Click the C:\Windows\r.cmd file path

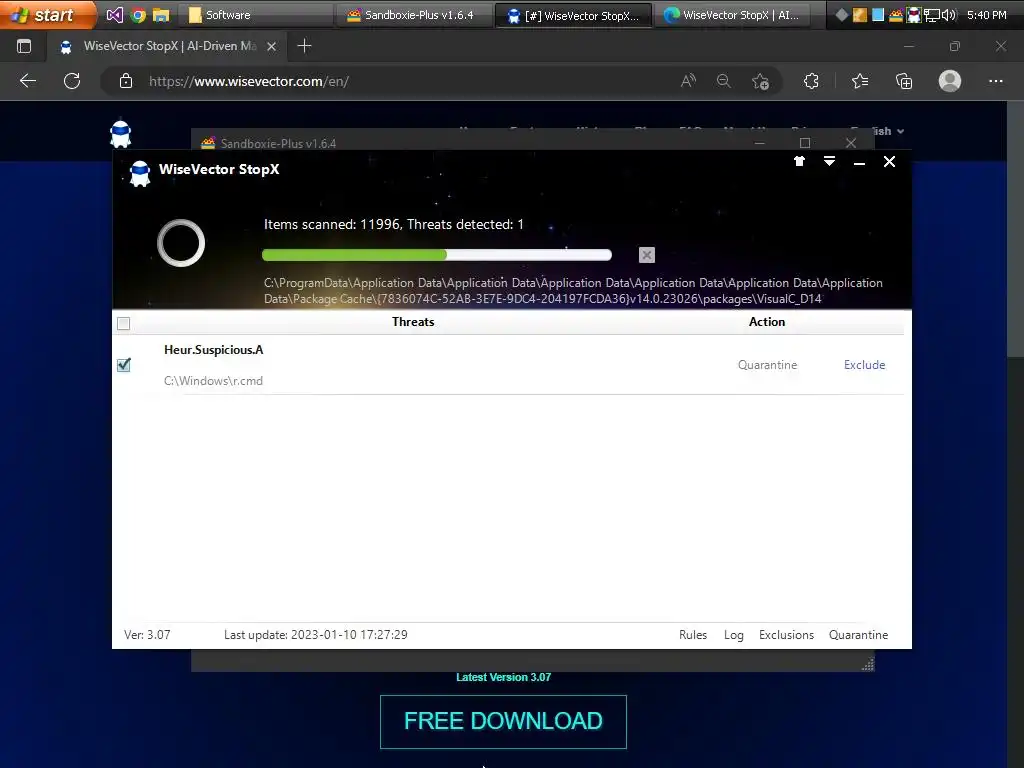click(213, 381)
